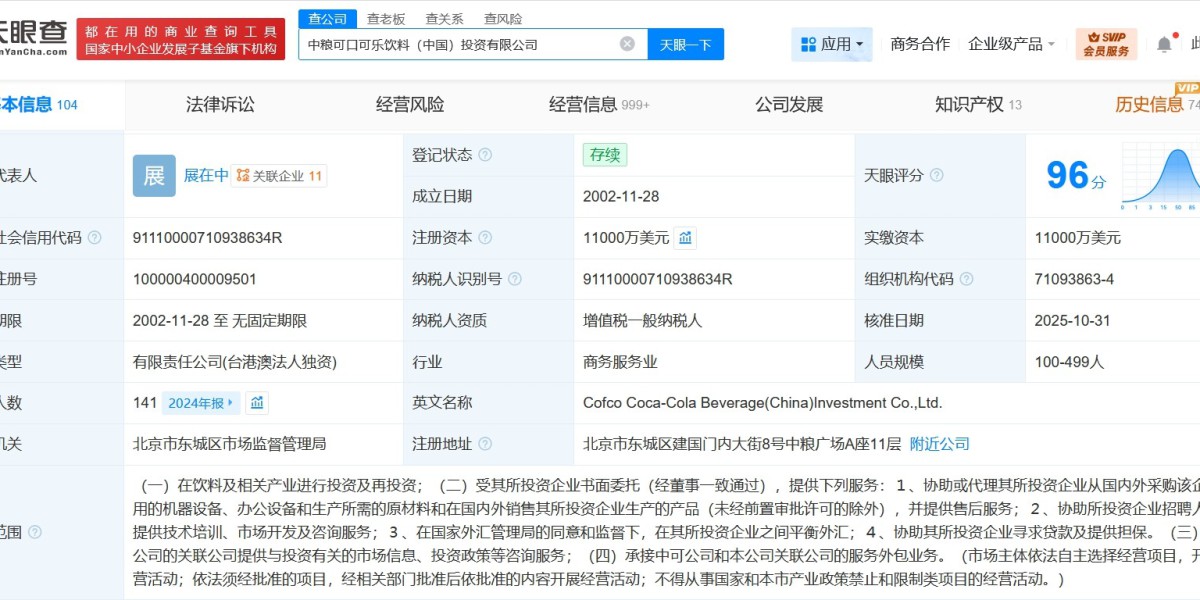Expand the 2024年报 selector
Screen dimensions: 1200x600
201,403
